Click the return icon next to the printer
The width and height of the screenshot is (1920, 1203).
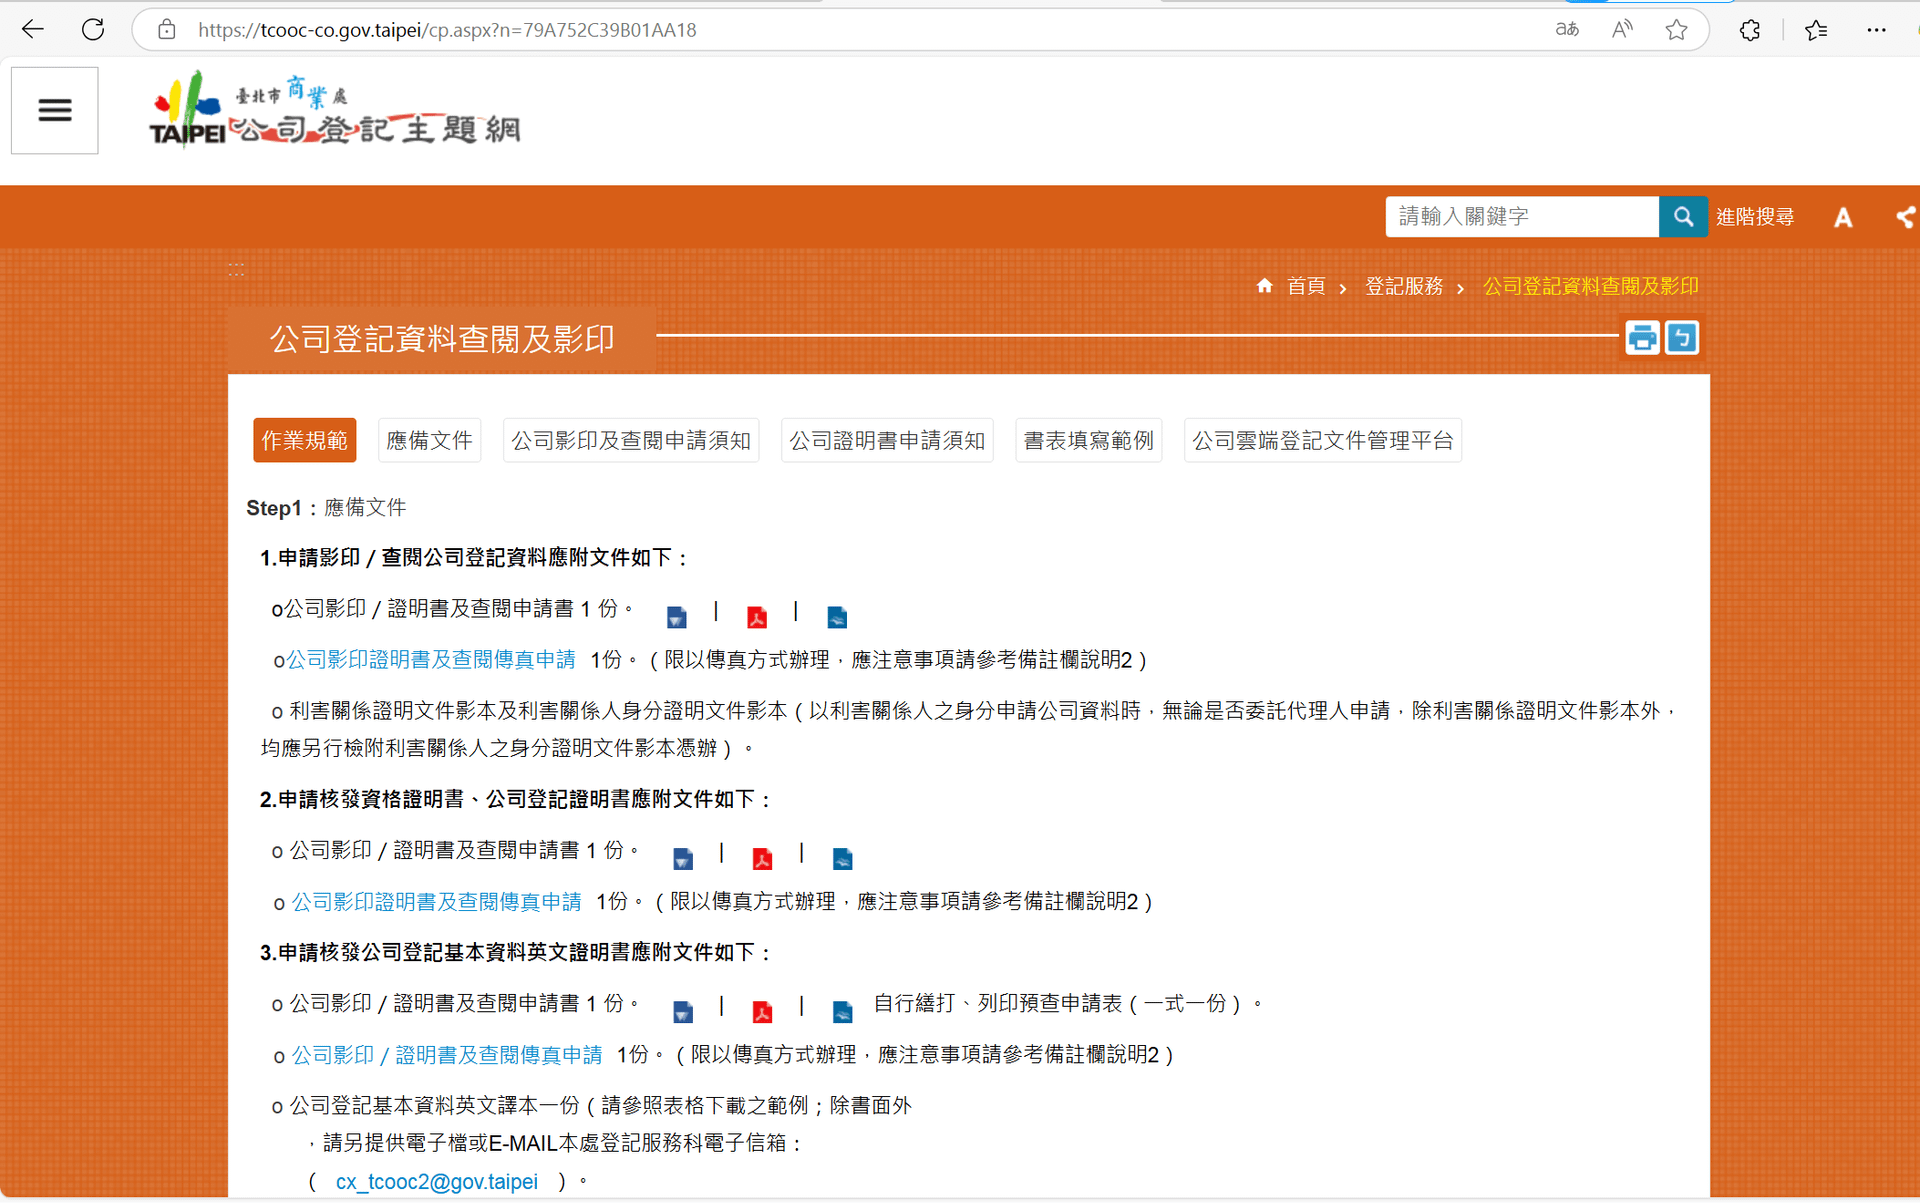(x=1682, y=338)
